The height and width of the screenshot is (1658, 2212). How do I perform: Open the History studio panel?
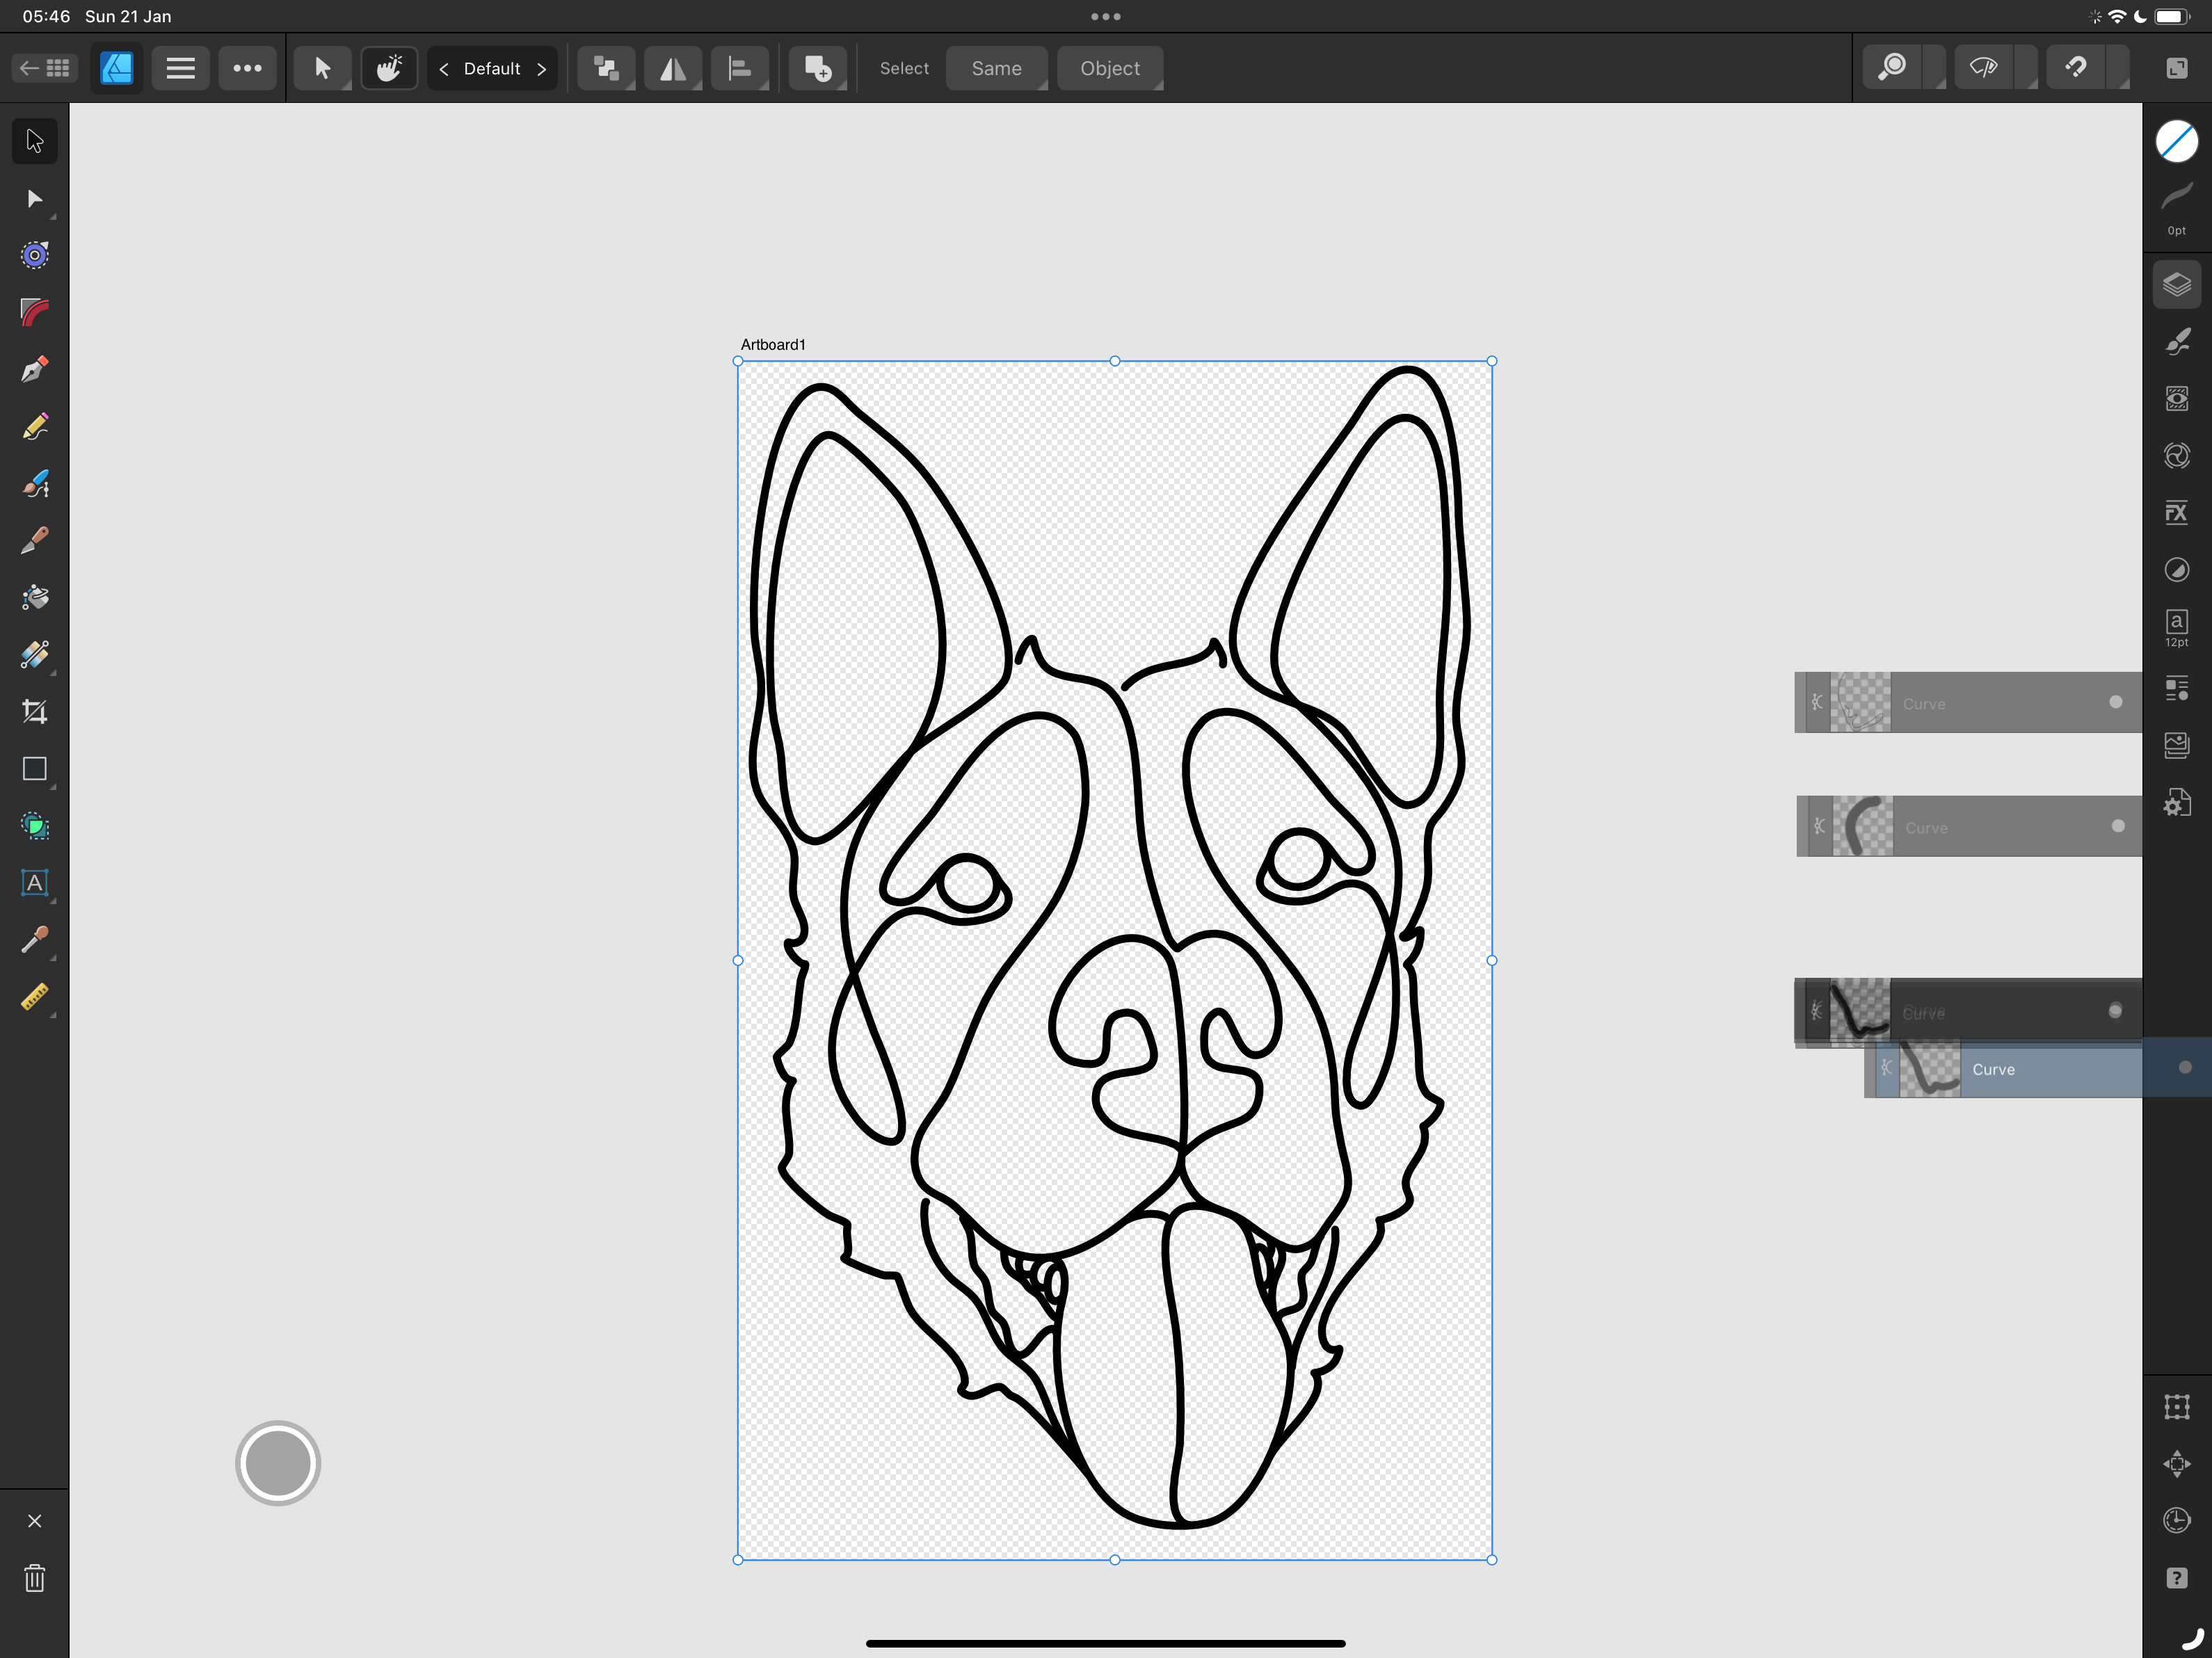[2177, 1521]
